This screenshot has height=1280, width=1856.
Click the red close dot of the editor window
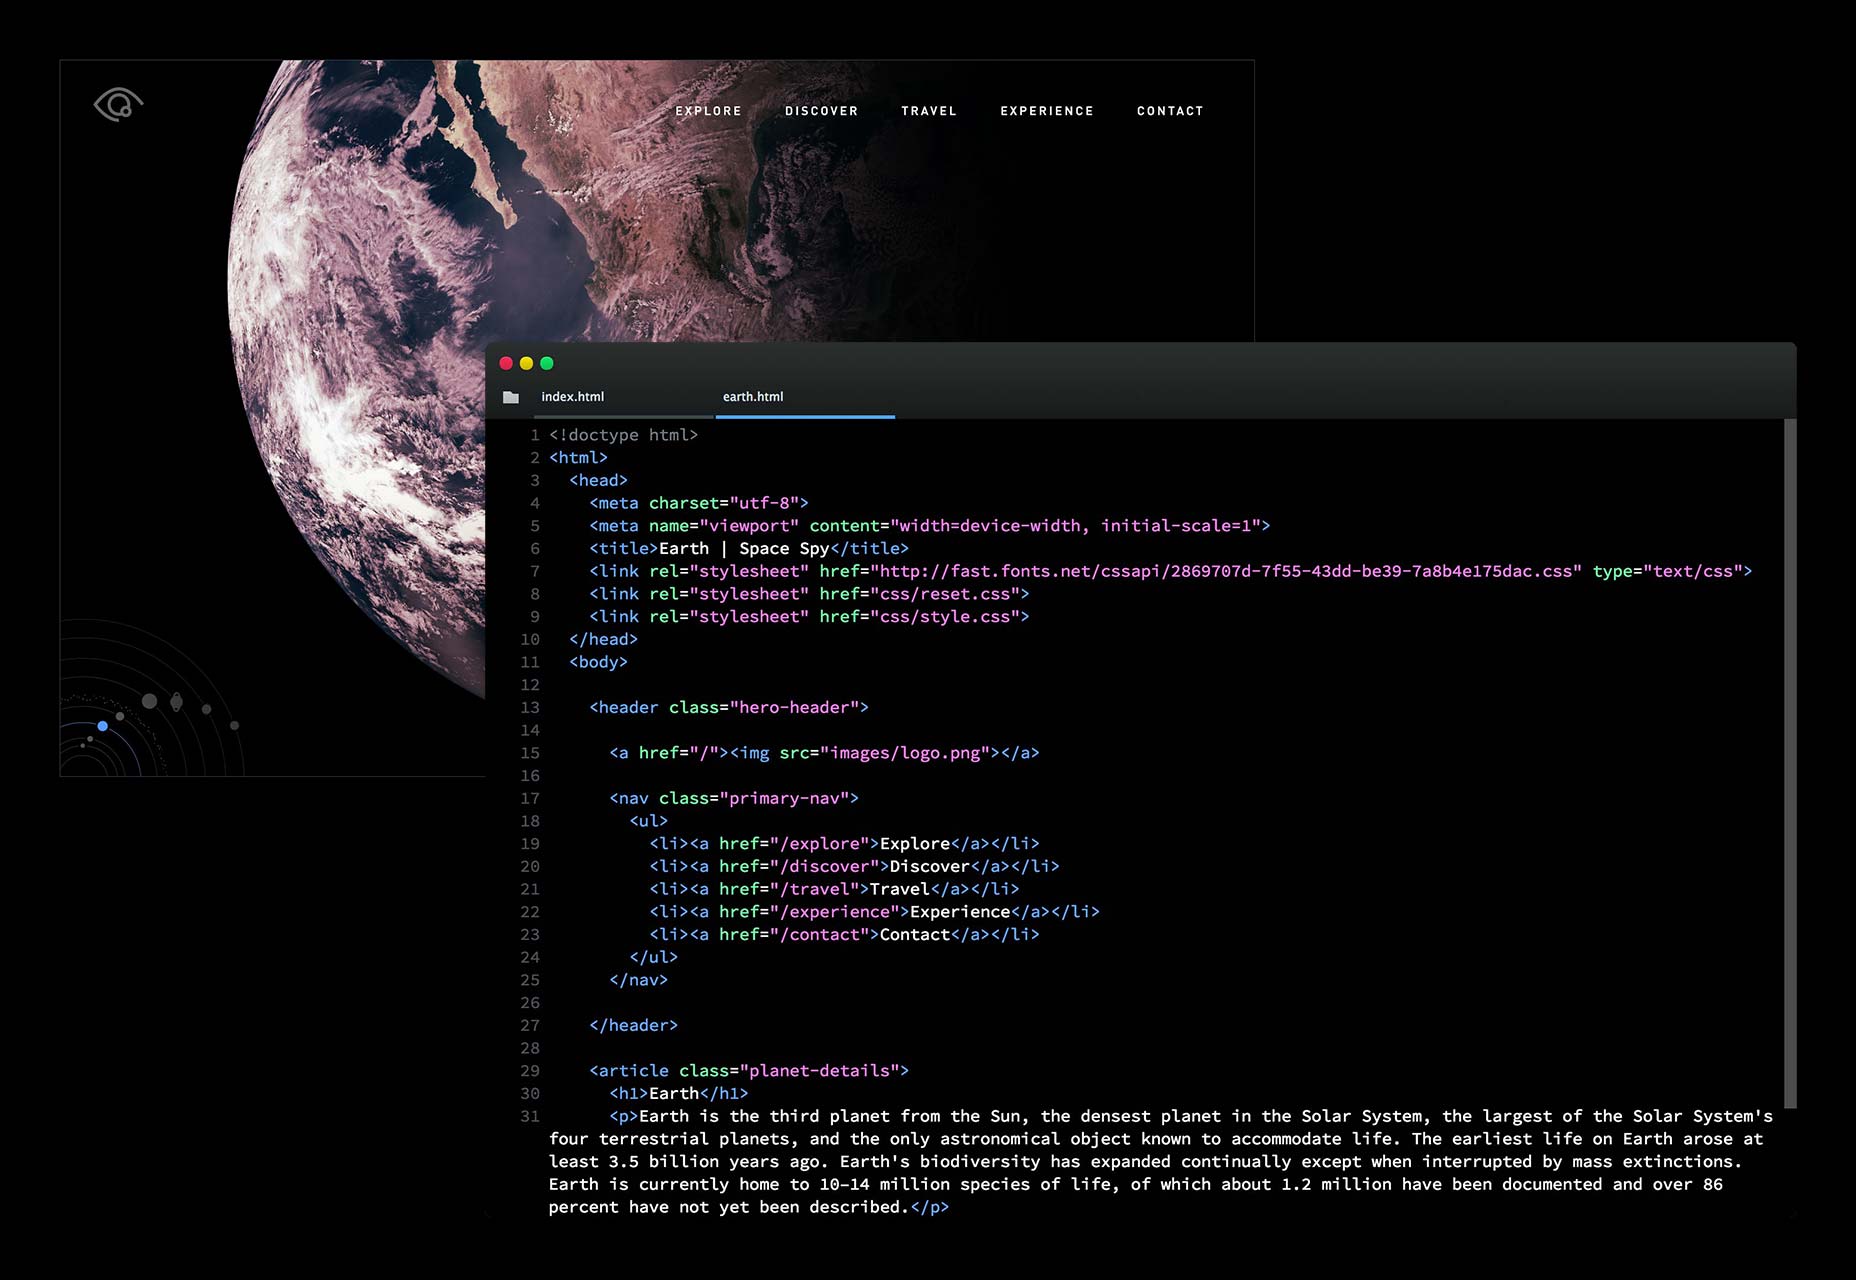point(506,363)
